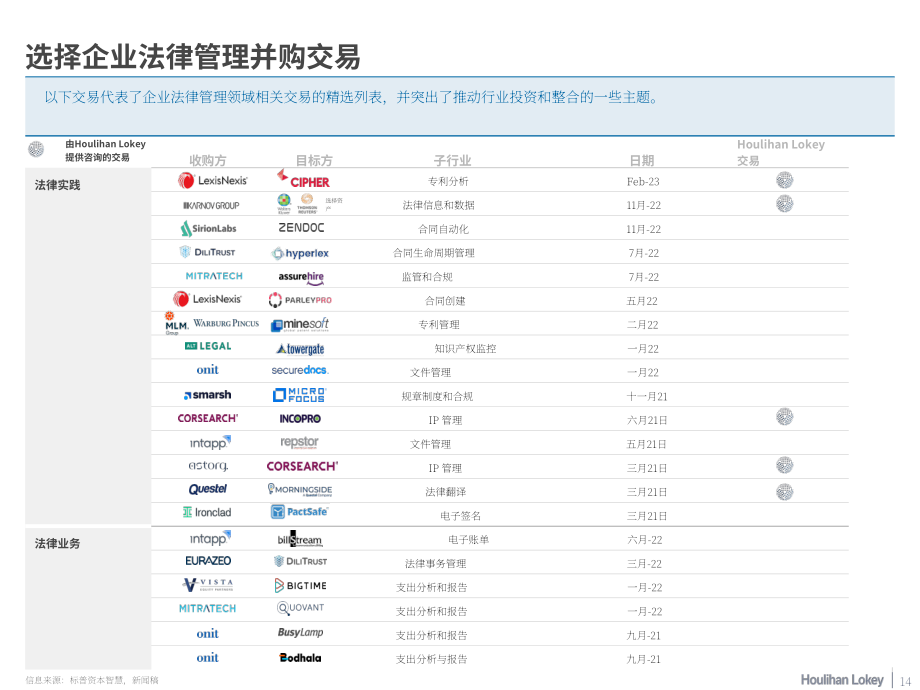
Task: Click the billstream logo
Action: tap(300, 539)
